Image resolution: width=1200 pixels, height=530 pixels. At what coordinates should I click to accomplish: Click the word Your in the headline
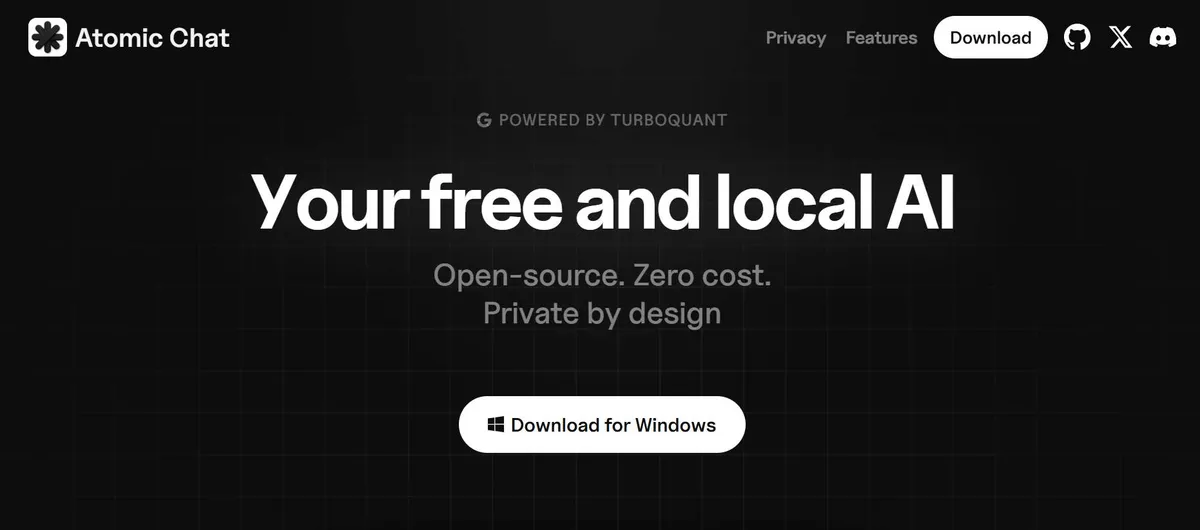click(x=328, y=201)
